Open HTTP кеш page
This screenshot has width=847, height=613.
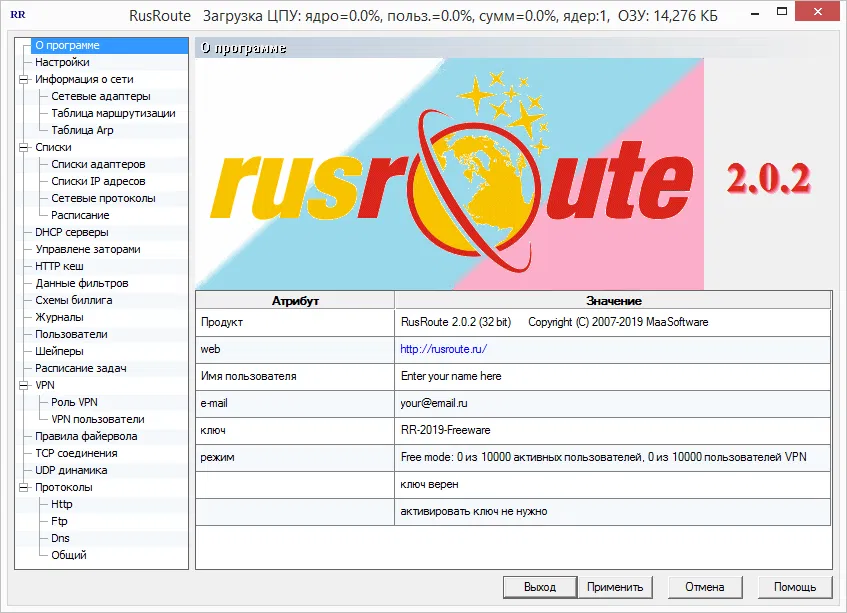tap(59, 266)
